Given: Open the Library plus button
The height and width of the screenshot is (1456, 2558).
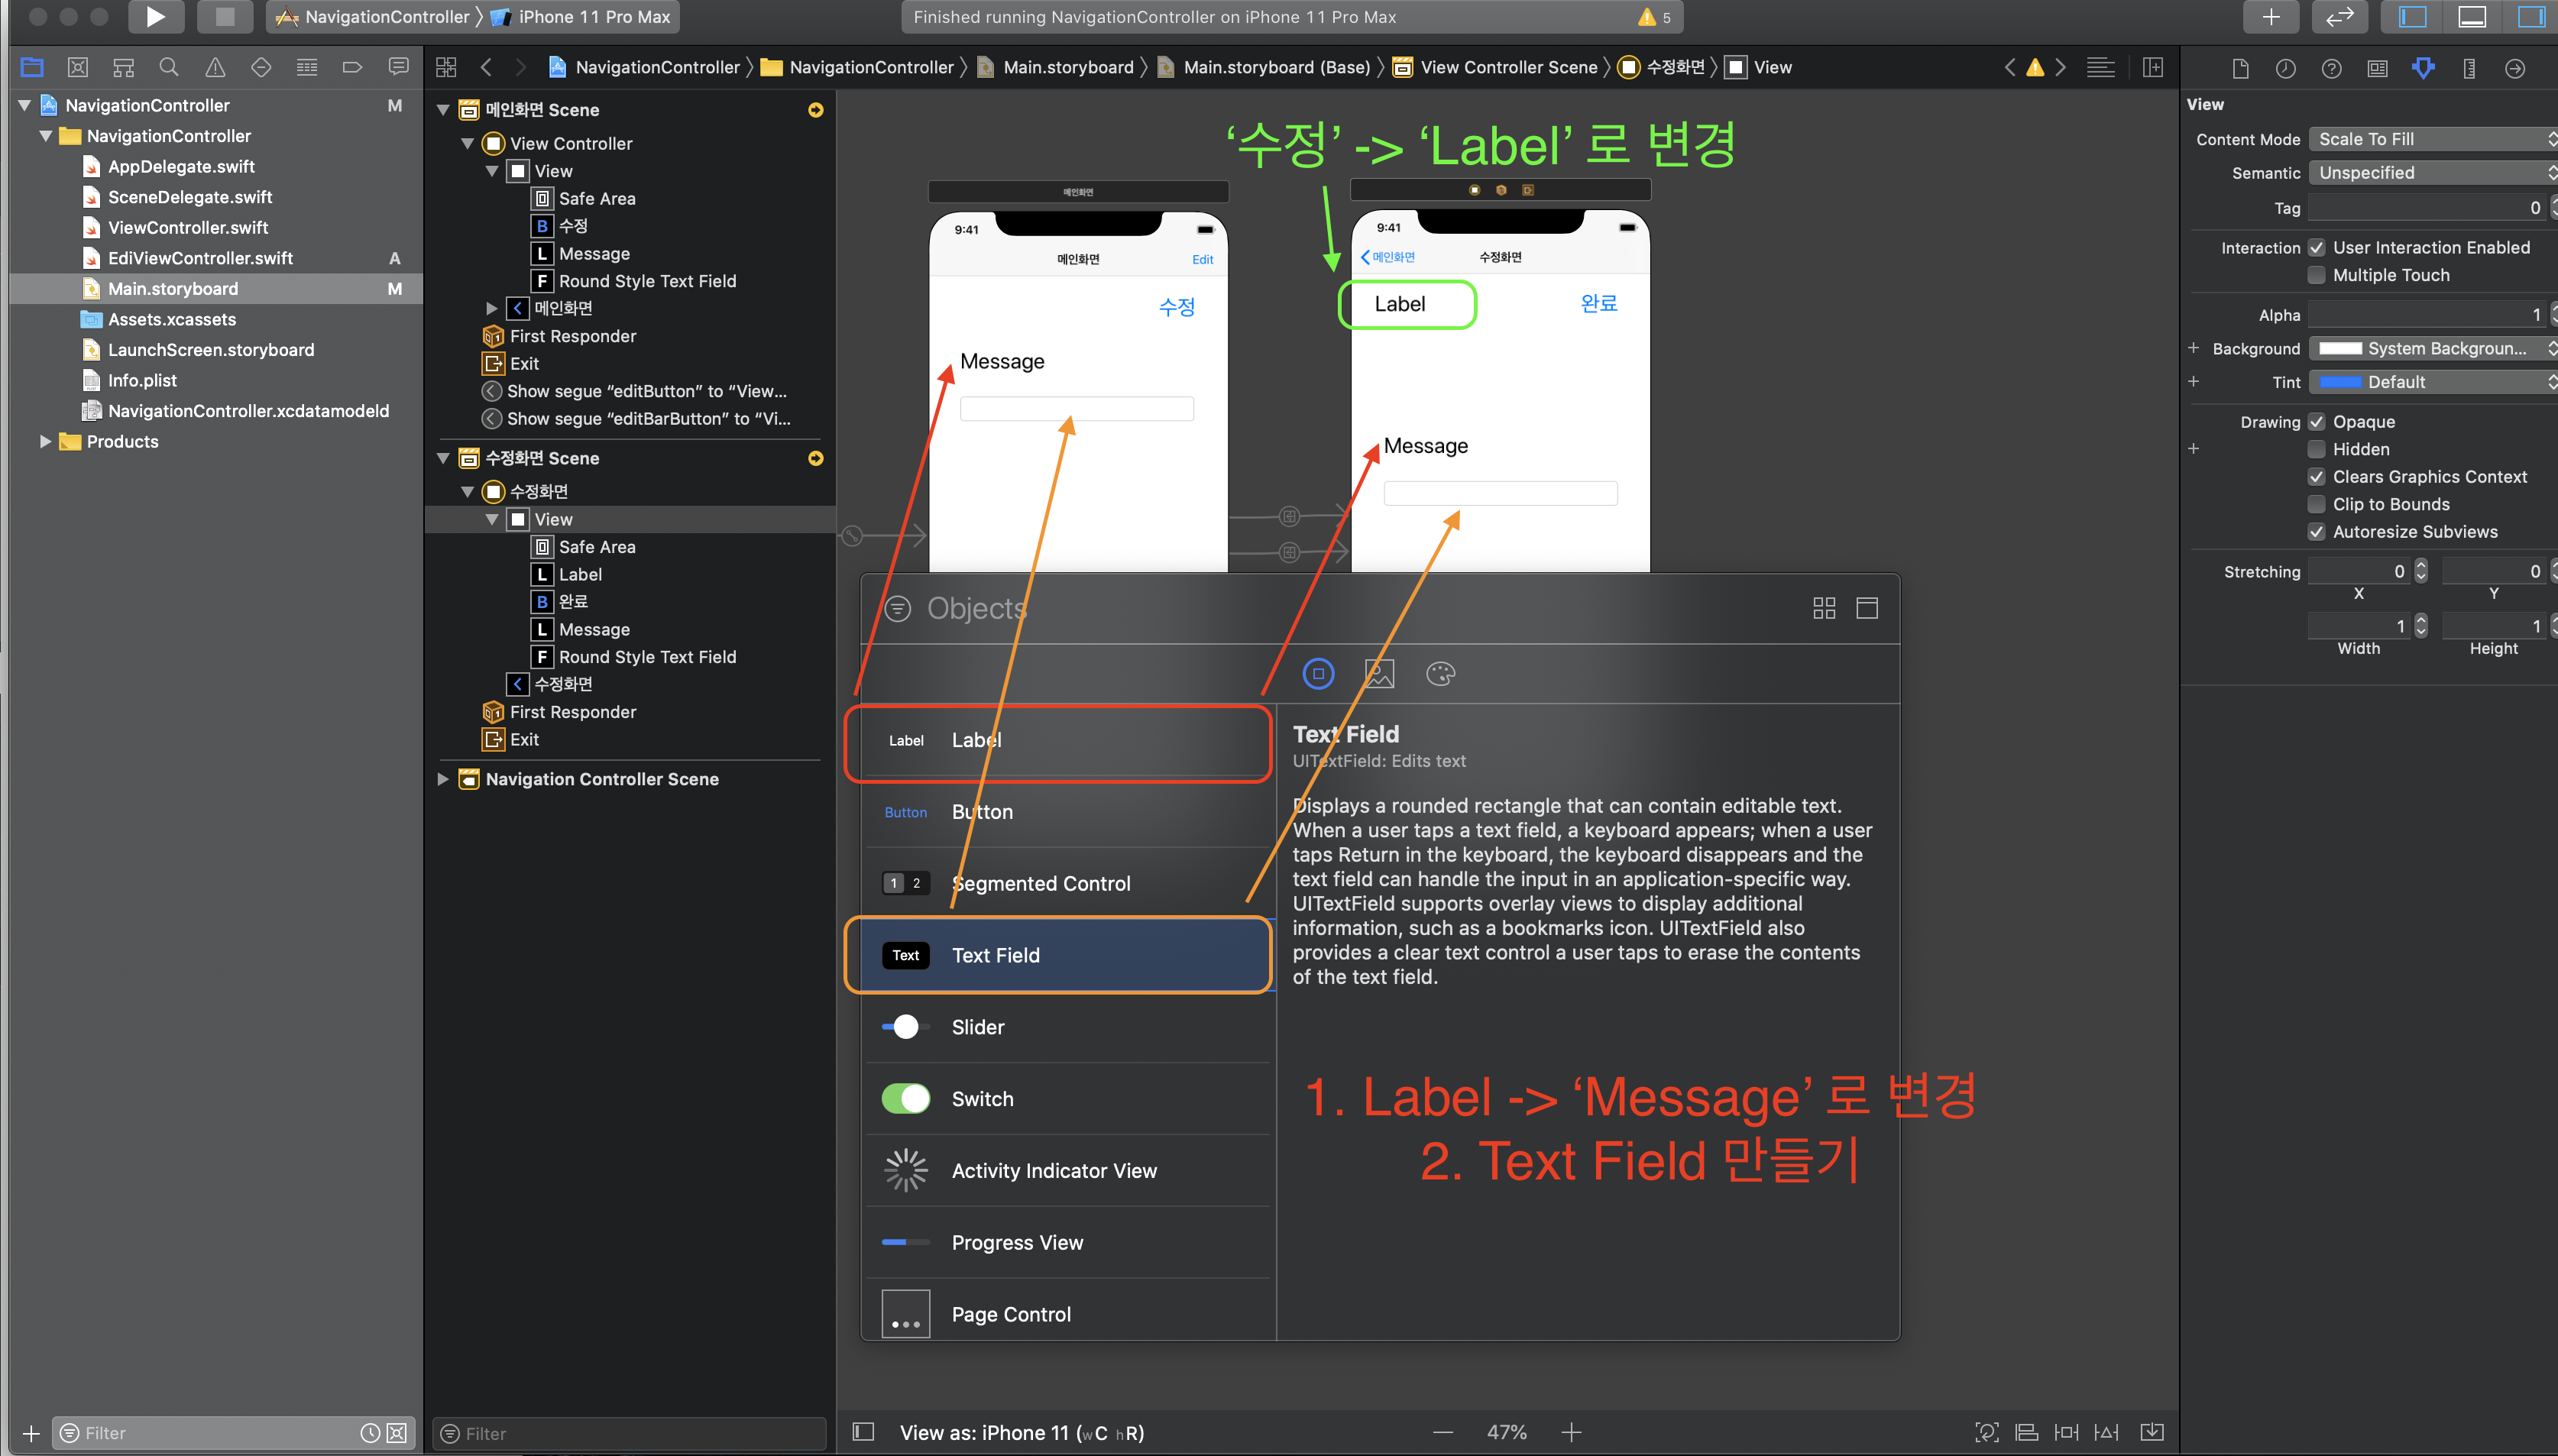Looking at the screenshot, I should pyautogui.click(x=2270, y=17).
